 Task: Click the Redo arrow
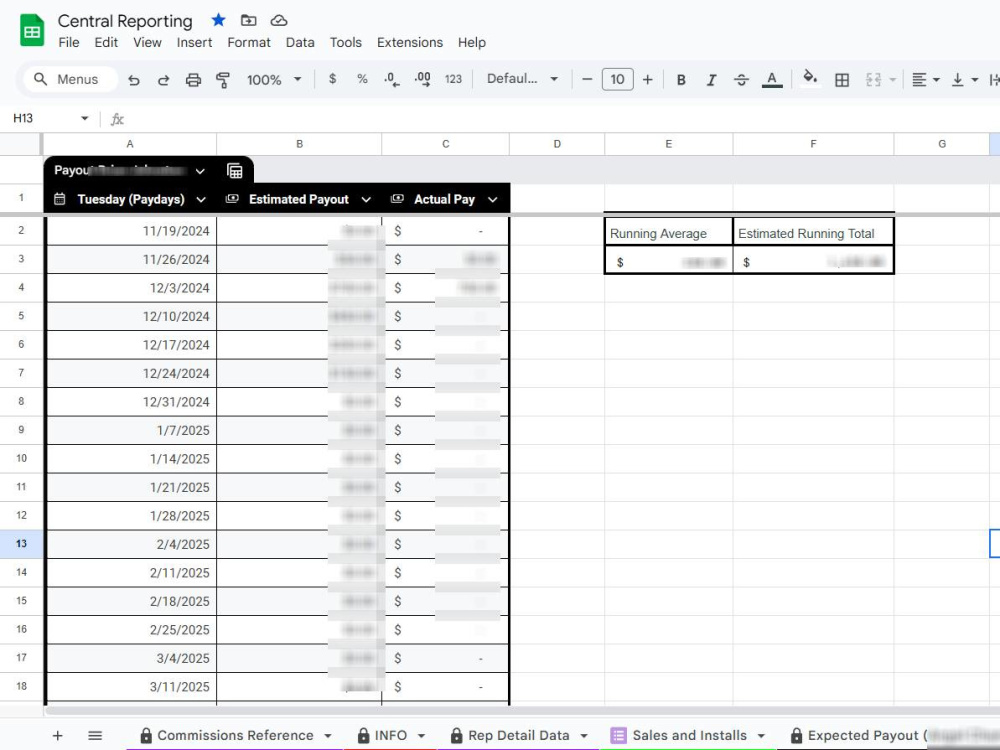(163, 80)
